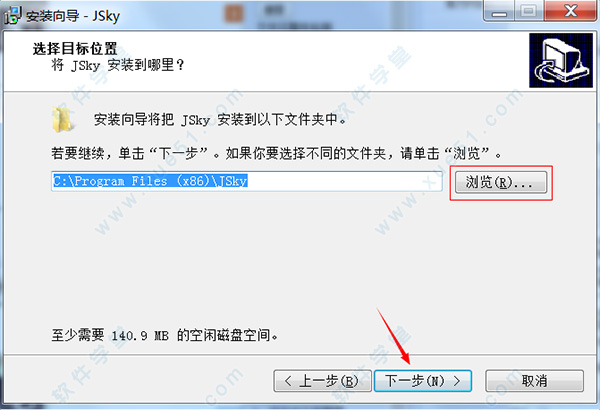The image size is (600, 410).
Task: Click the 选择目标位置 heading
Action: coord(75,49)
